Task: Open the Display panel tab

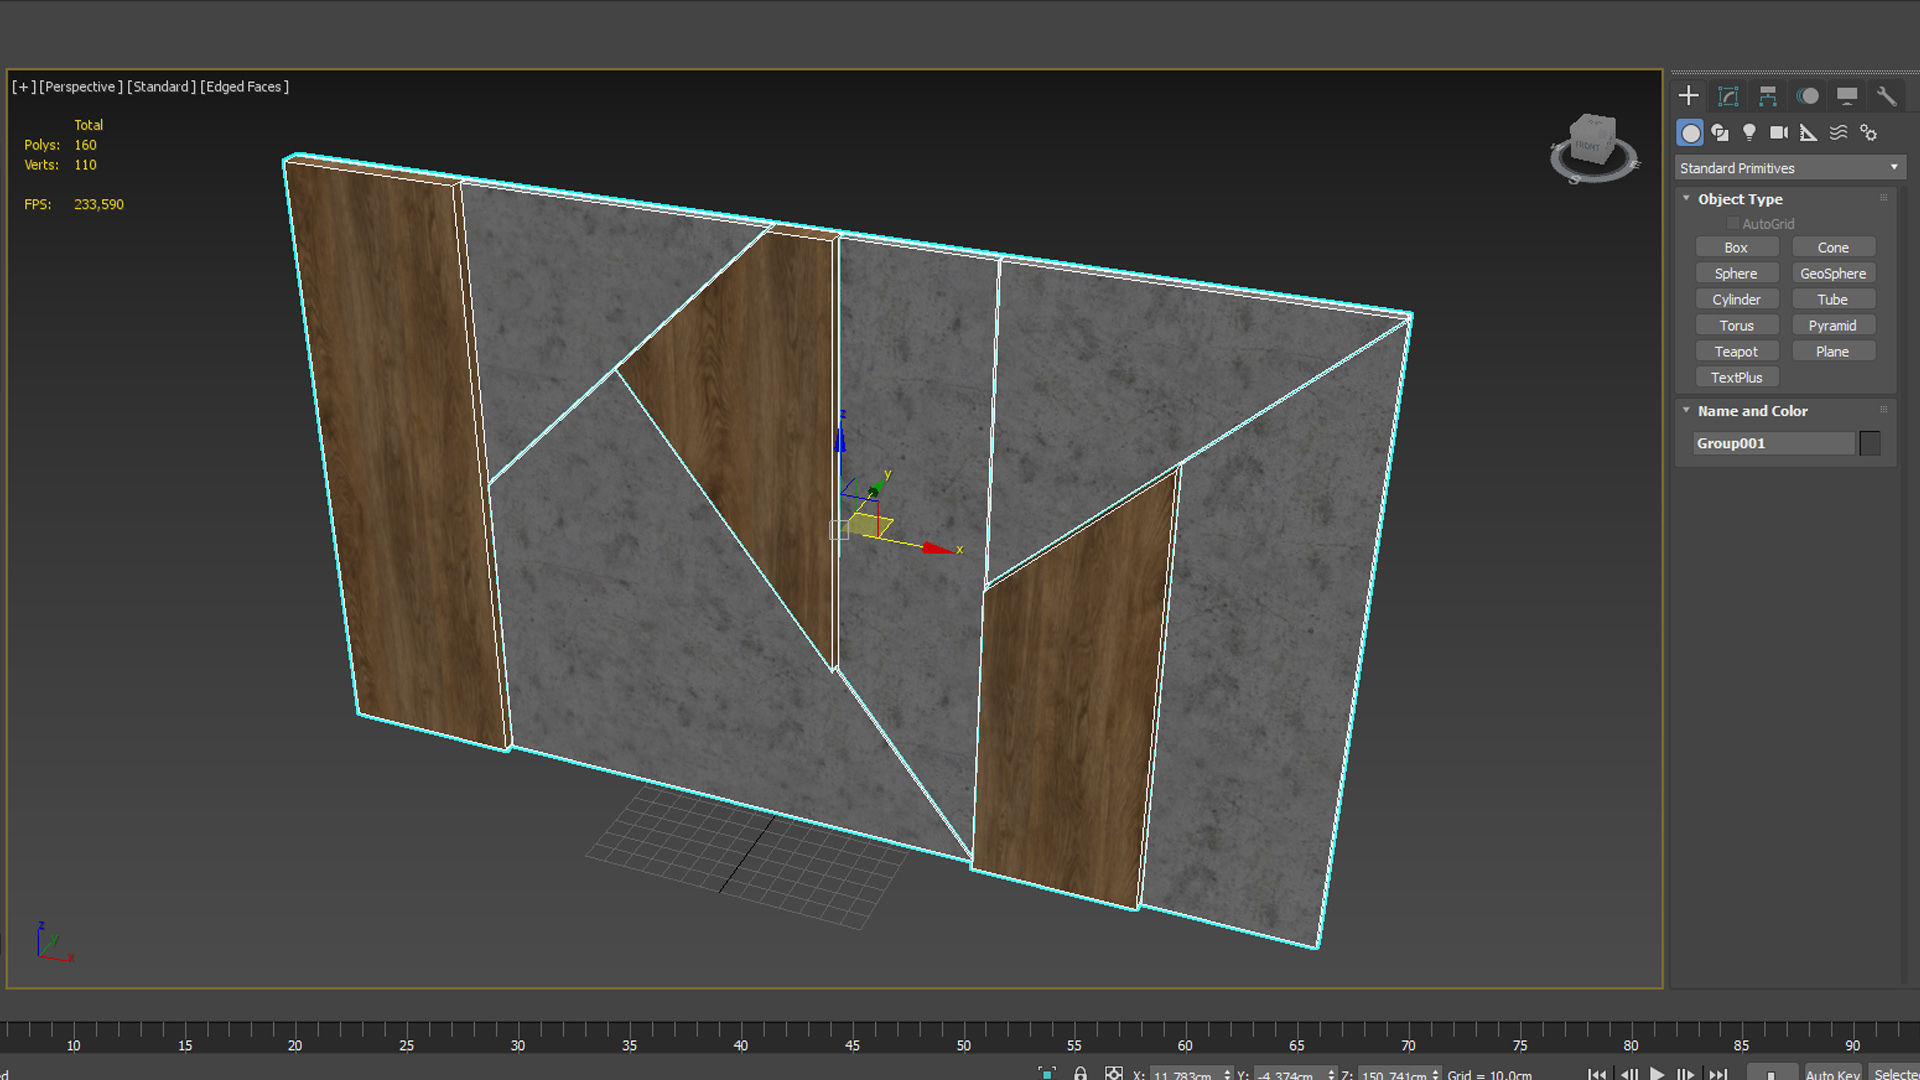Action: [1847, 96]
